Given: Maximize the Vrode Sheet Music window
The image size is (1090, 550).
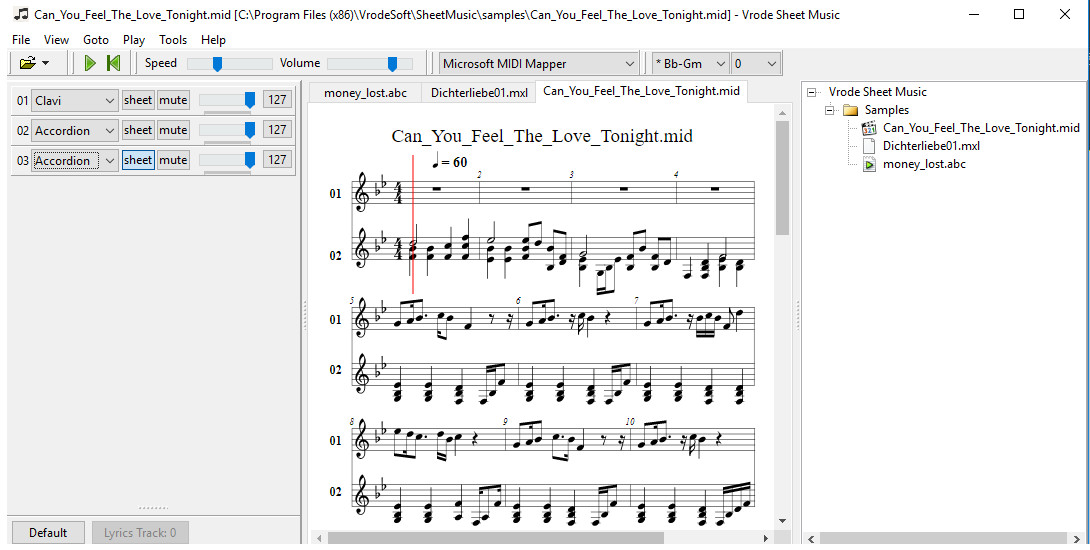Looking at the screenshot, I should click(x=1019, y=14).
